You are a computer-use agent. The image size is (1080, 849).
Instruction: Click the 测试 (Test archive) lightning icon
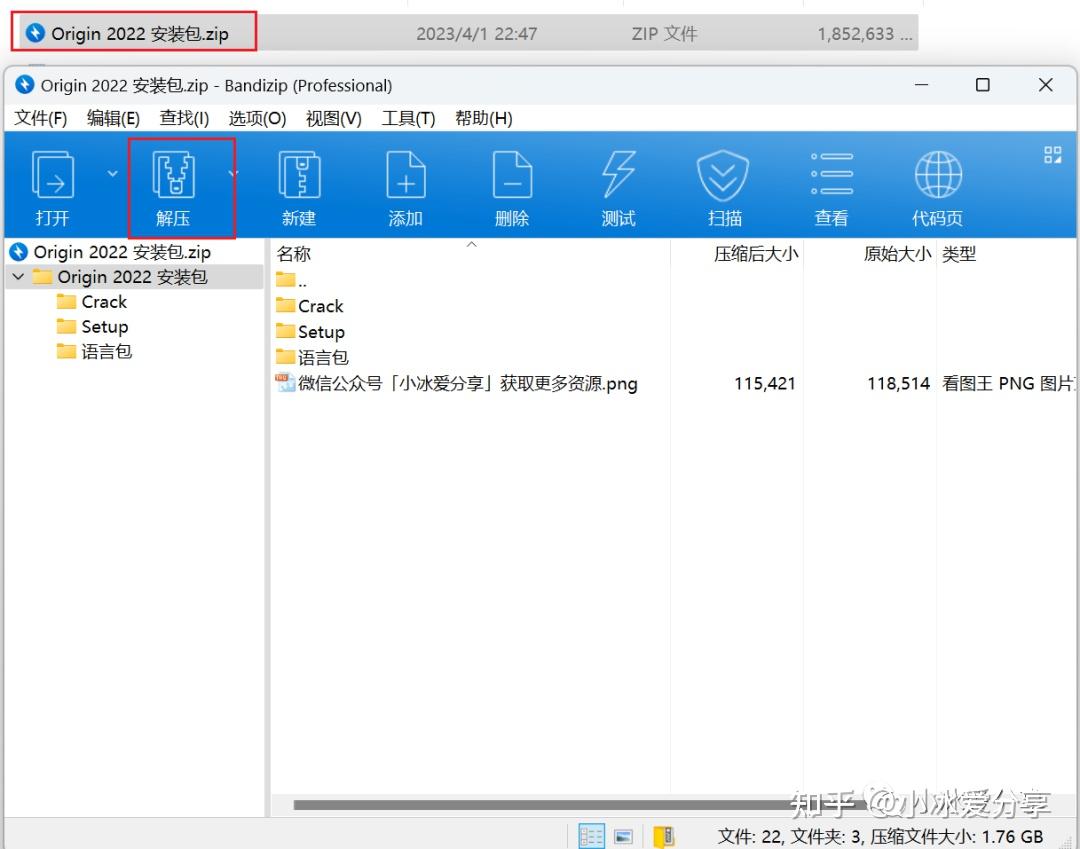pos(617,186)
